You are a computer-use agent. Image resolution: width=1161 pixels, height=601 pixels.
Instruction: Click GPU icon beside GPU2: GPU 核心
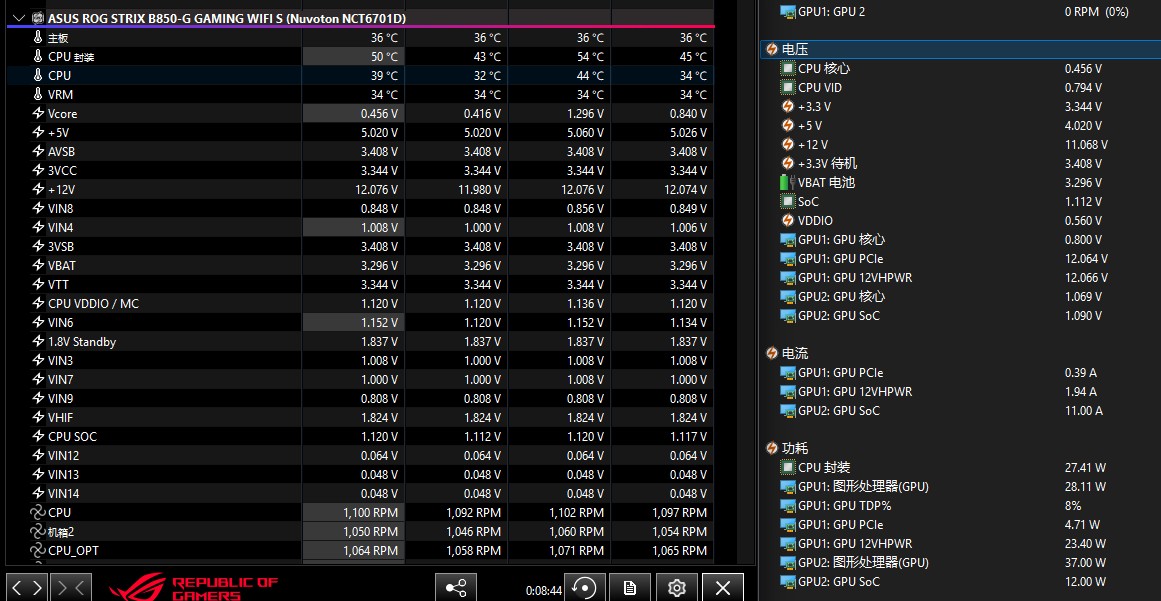(788, 297)
